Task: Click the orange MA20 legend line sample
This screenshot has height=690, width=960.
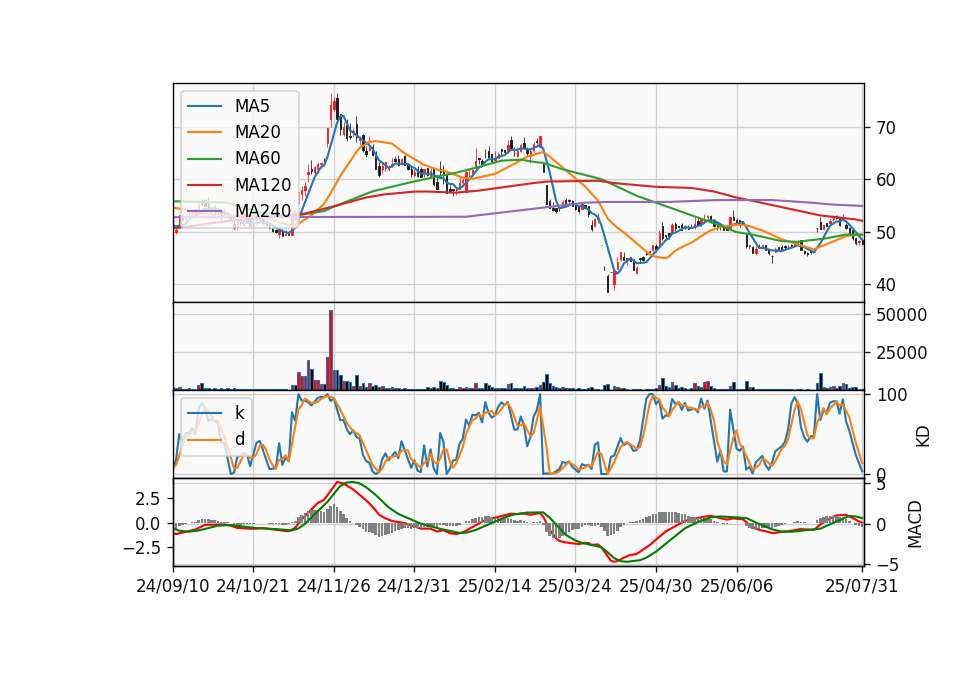Action: point(204,132)
